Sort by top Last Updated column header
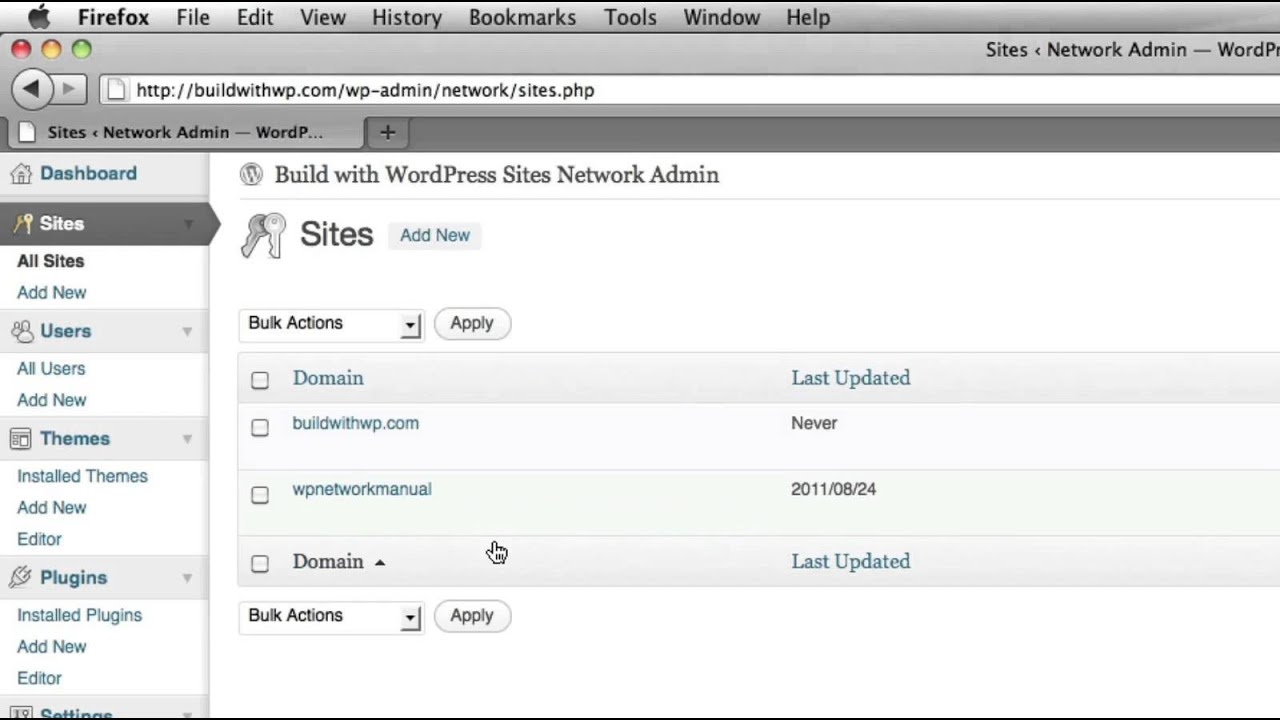 point(851,378)
